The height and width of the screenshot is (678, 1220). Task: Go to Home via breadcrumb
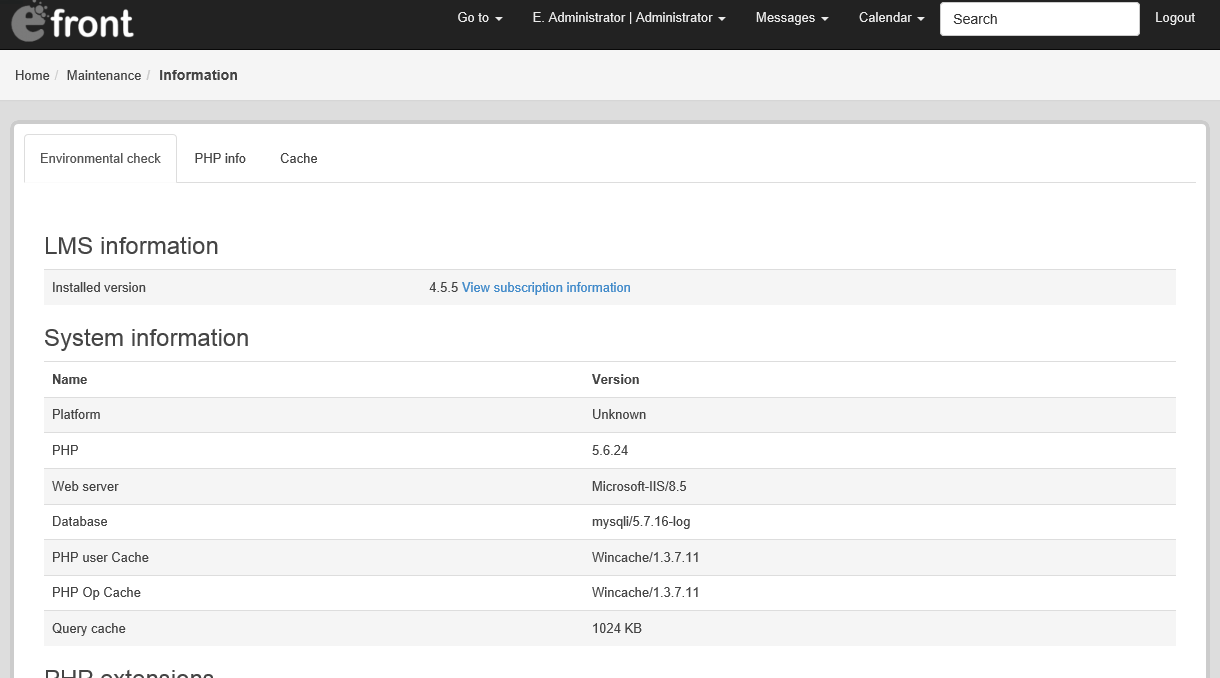tap(32, 75)
